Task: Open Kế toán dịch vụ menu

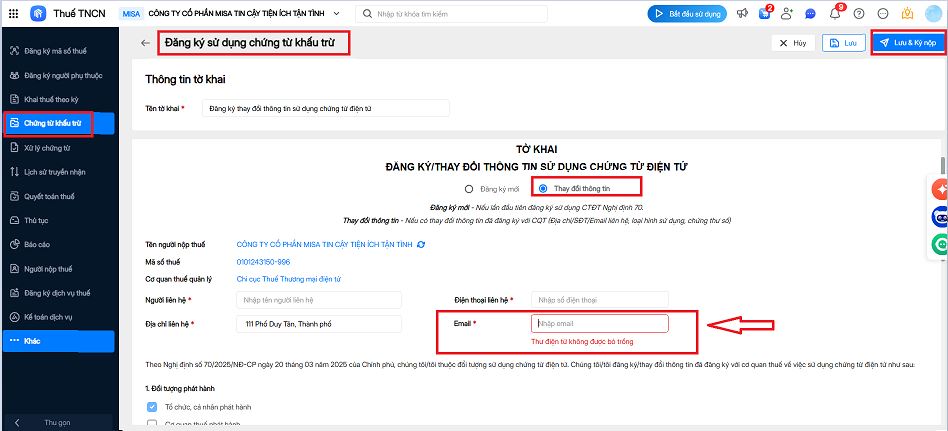Action: click(x=58, y=317)
